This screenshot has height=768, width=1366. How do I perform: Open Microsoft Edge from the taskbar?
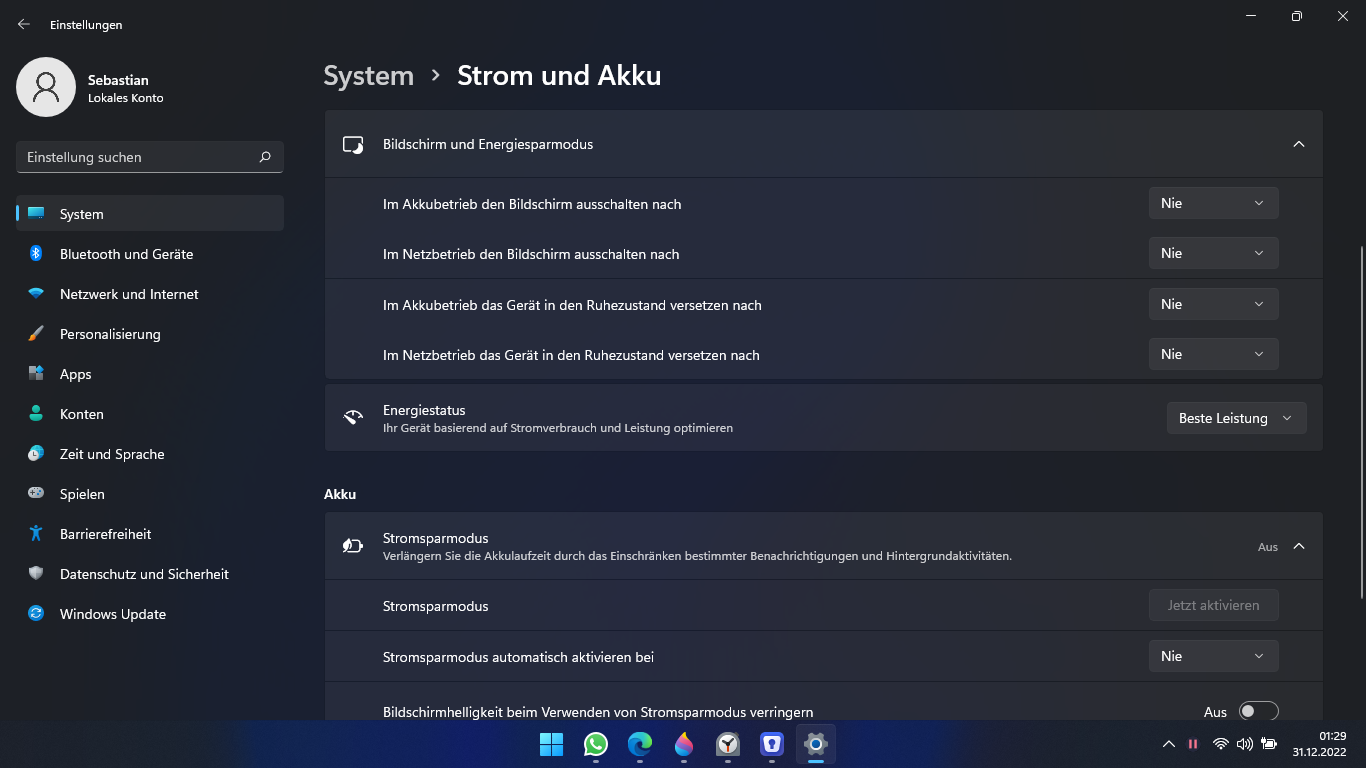[x=640, y=744]
